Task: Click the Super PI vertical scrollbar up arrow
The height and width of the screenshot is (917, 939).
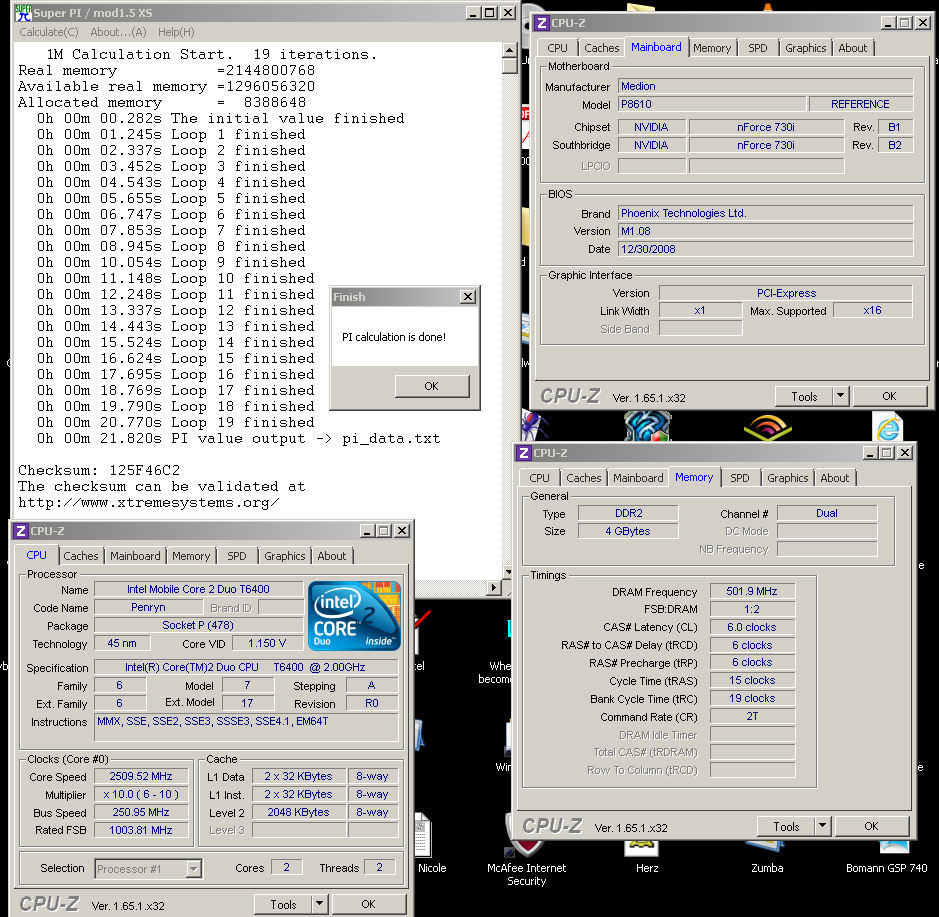Action: click(510, 50)
